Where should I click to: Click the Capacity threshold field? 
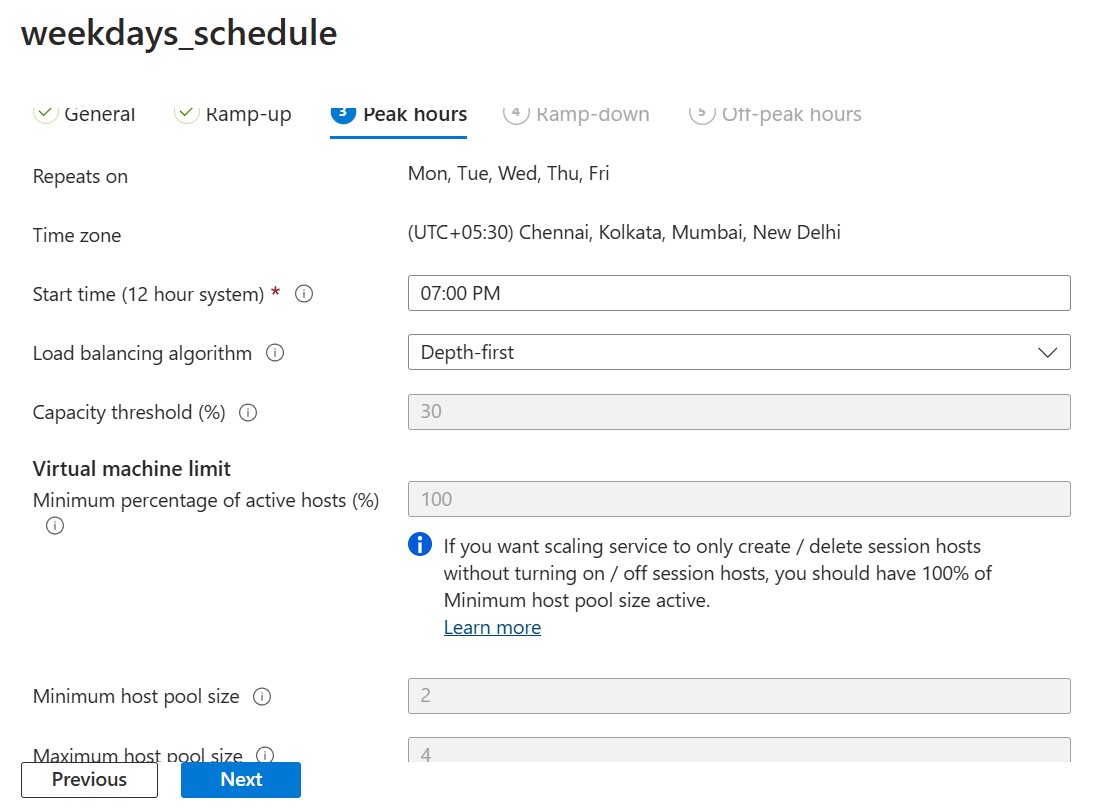click(738, 412)
